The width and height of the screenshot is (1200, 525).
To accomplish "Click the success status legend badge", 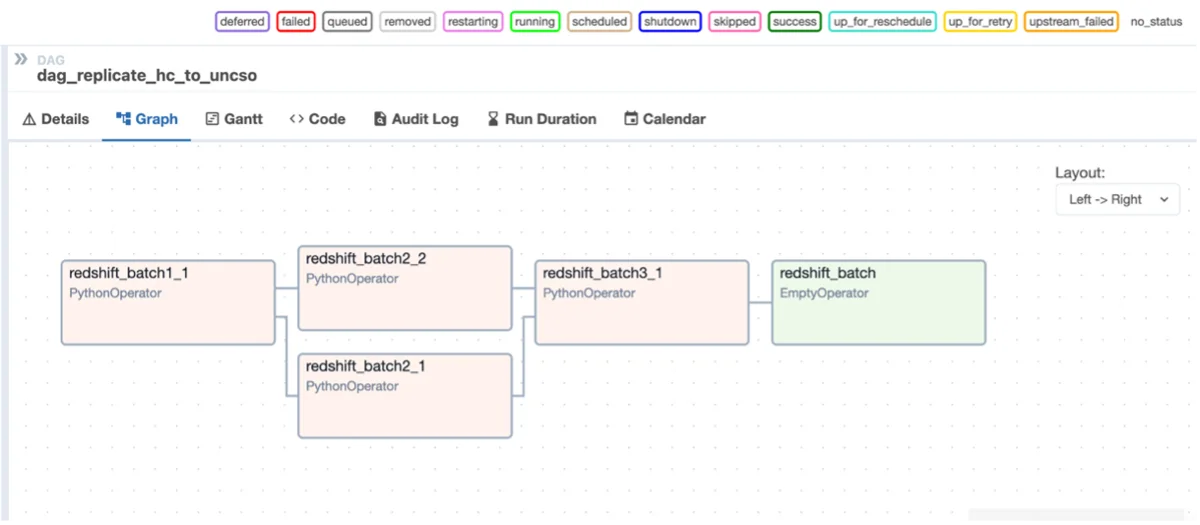I will (795, 21).
